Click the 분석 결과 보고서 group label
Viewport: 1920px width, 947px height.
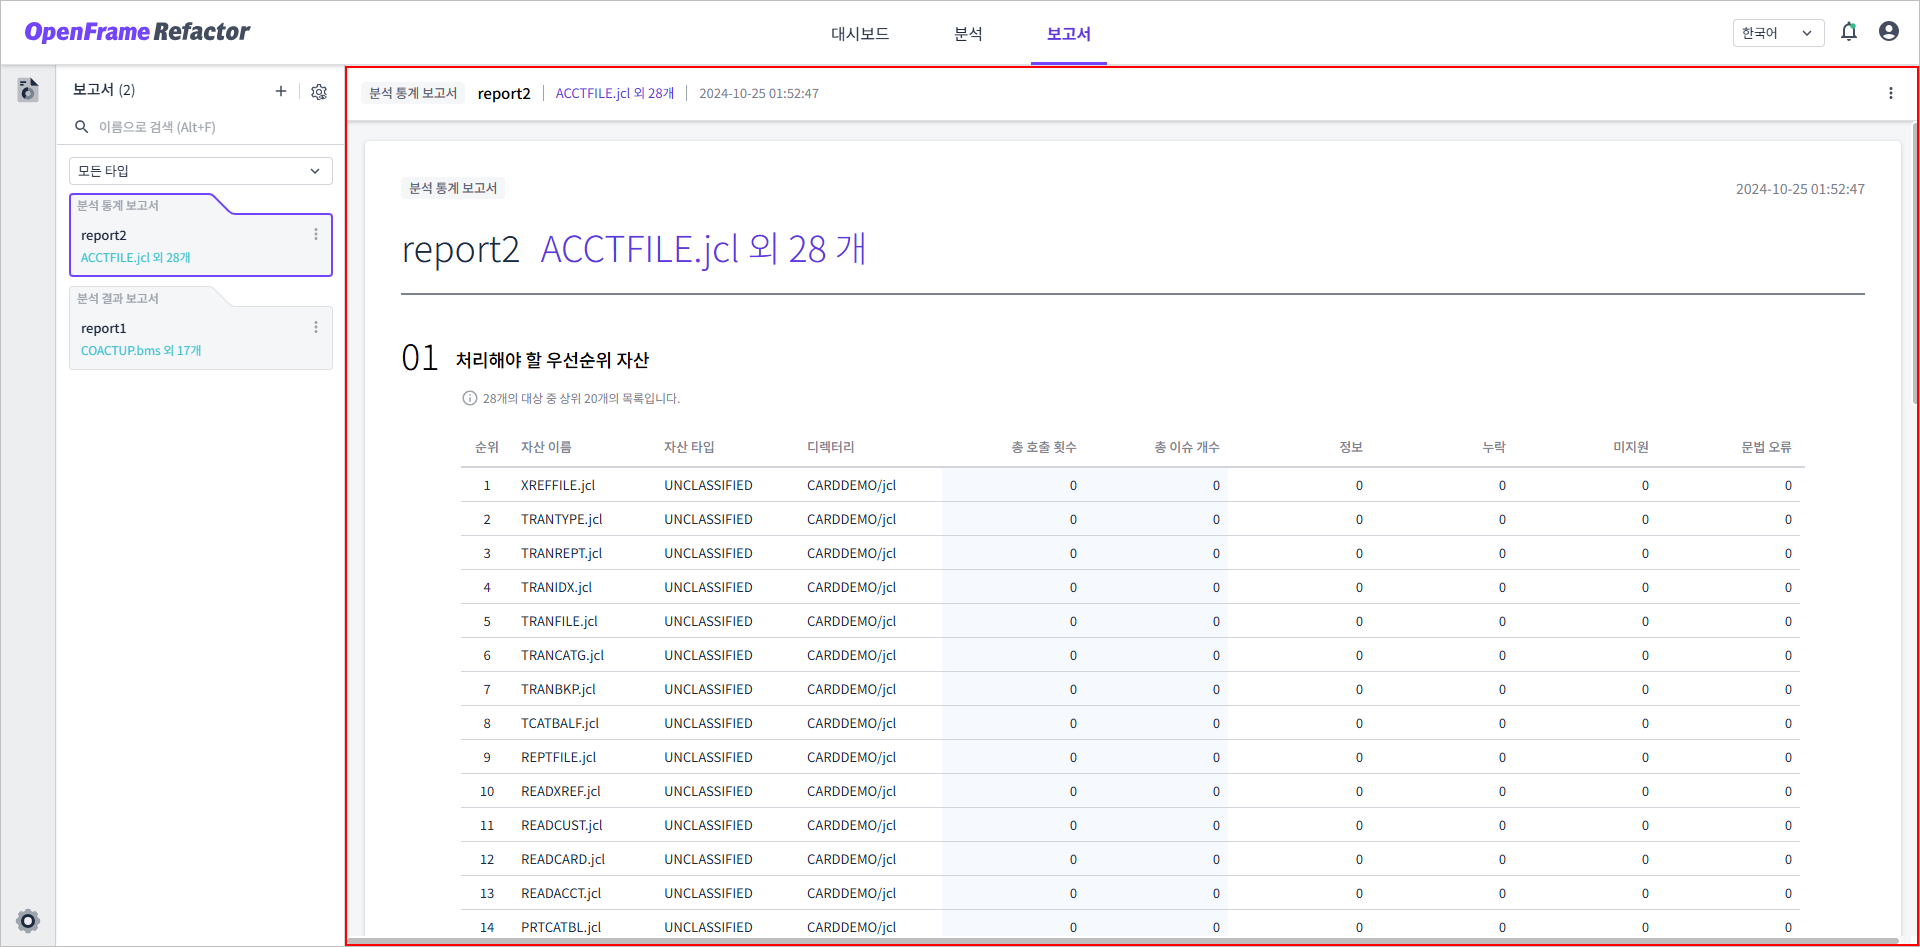118,298
